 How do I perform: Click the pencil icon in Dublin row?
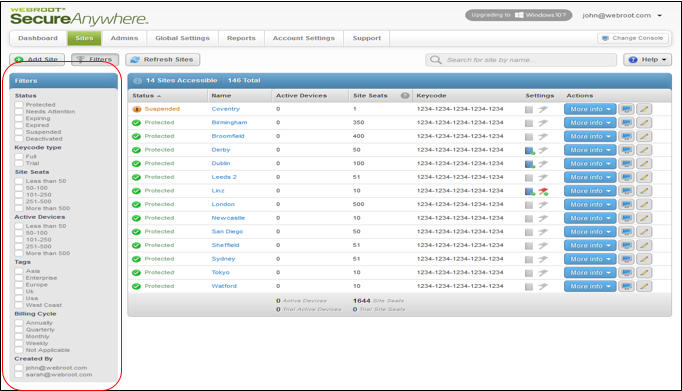(644, 164)
